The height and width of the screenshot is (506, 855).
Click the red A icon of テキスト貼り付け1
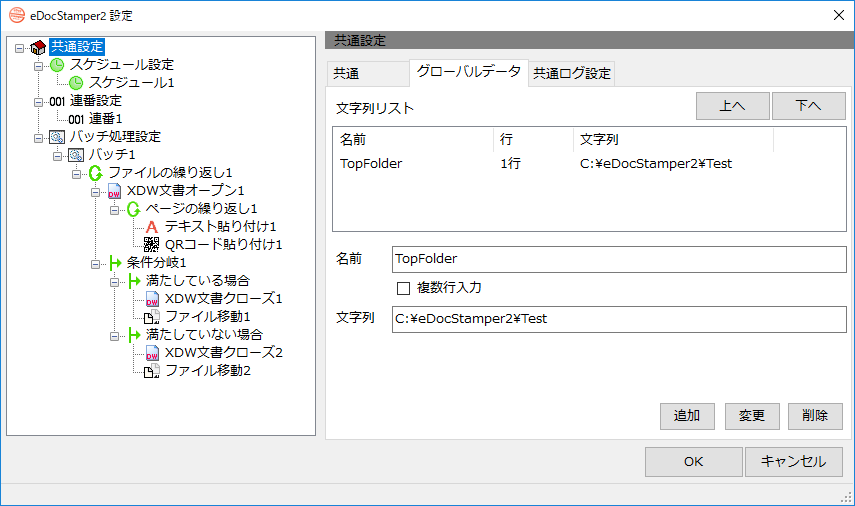[152, 227]
